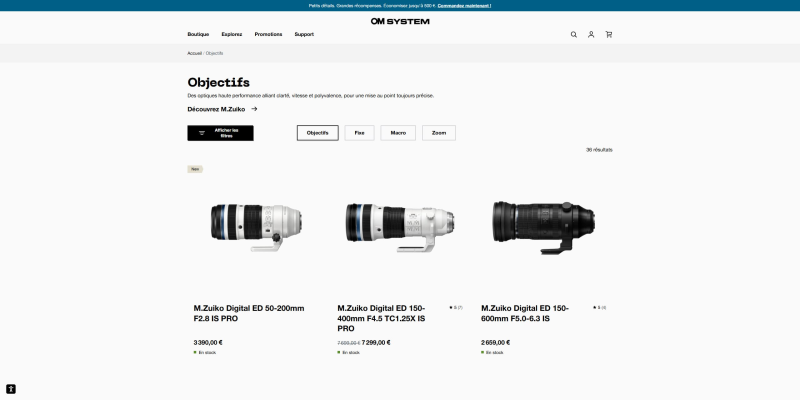The height and width of the screenshot is (400, 800).
Task: Open M.Zuiko Digital ED 50-200mm F2.8 title
Action: pyautogui.click(x=249, y=313)
